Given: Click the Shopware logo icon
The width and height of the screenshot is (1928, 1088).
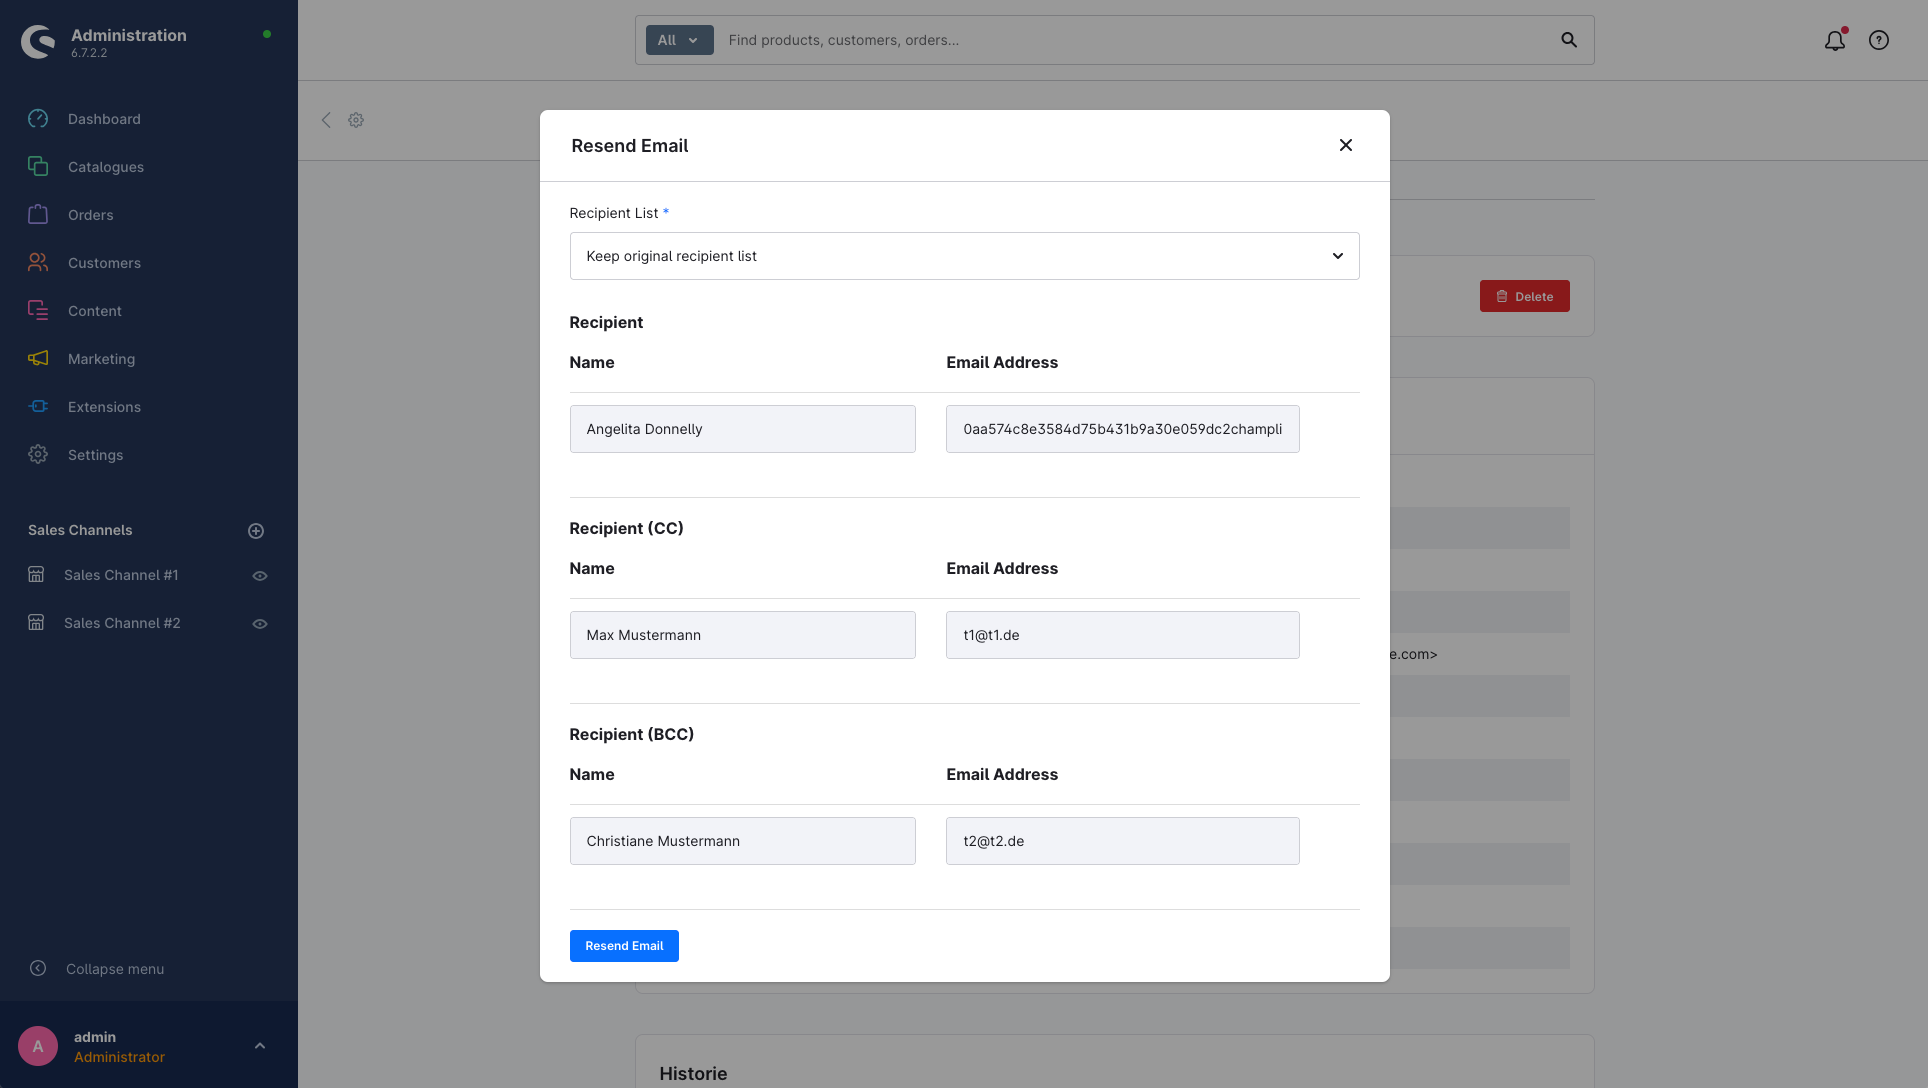Looking at the screenshot, I should point(38,42).
